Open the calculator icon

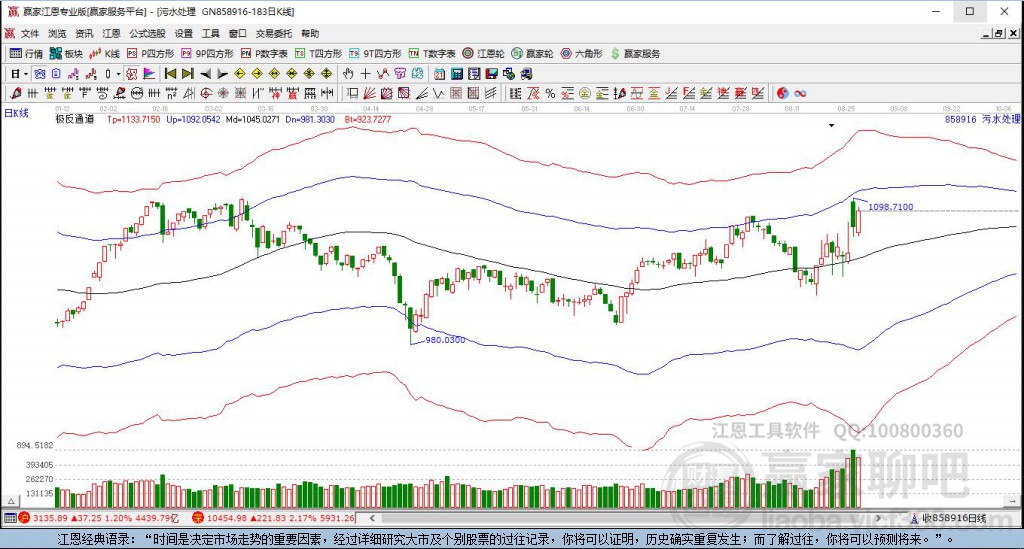pos(457,74)
